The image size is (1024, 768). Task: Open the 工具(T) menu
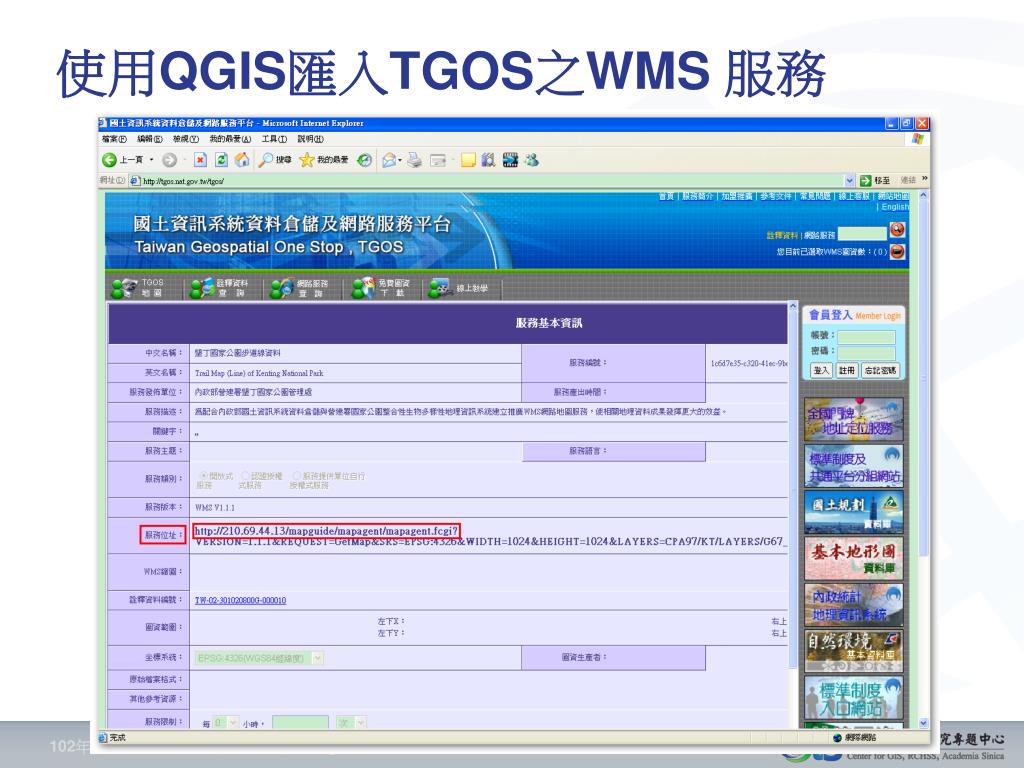(x=274, y=139)
